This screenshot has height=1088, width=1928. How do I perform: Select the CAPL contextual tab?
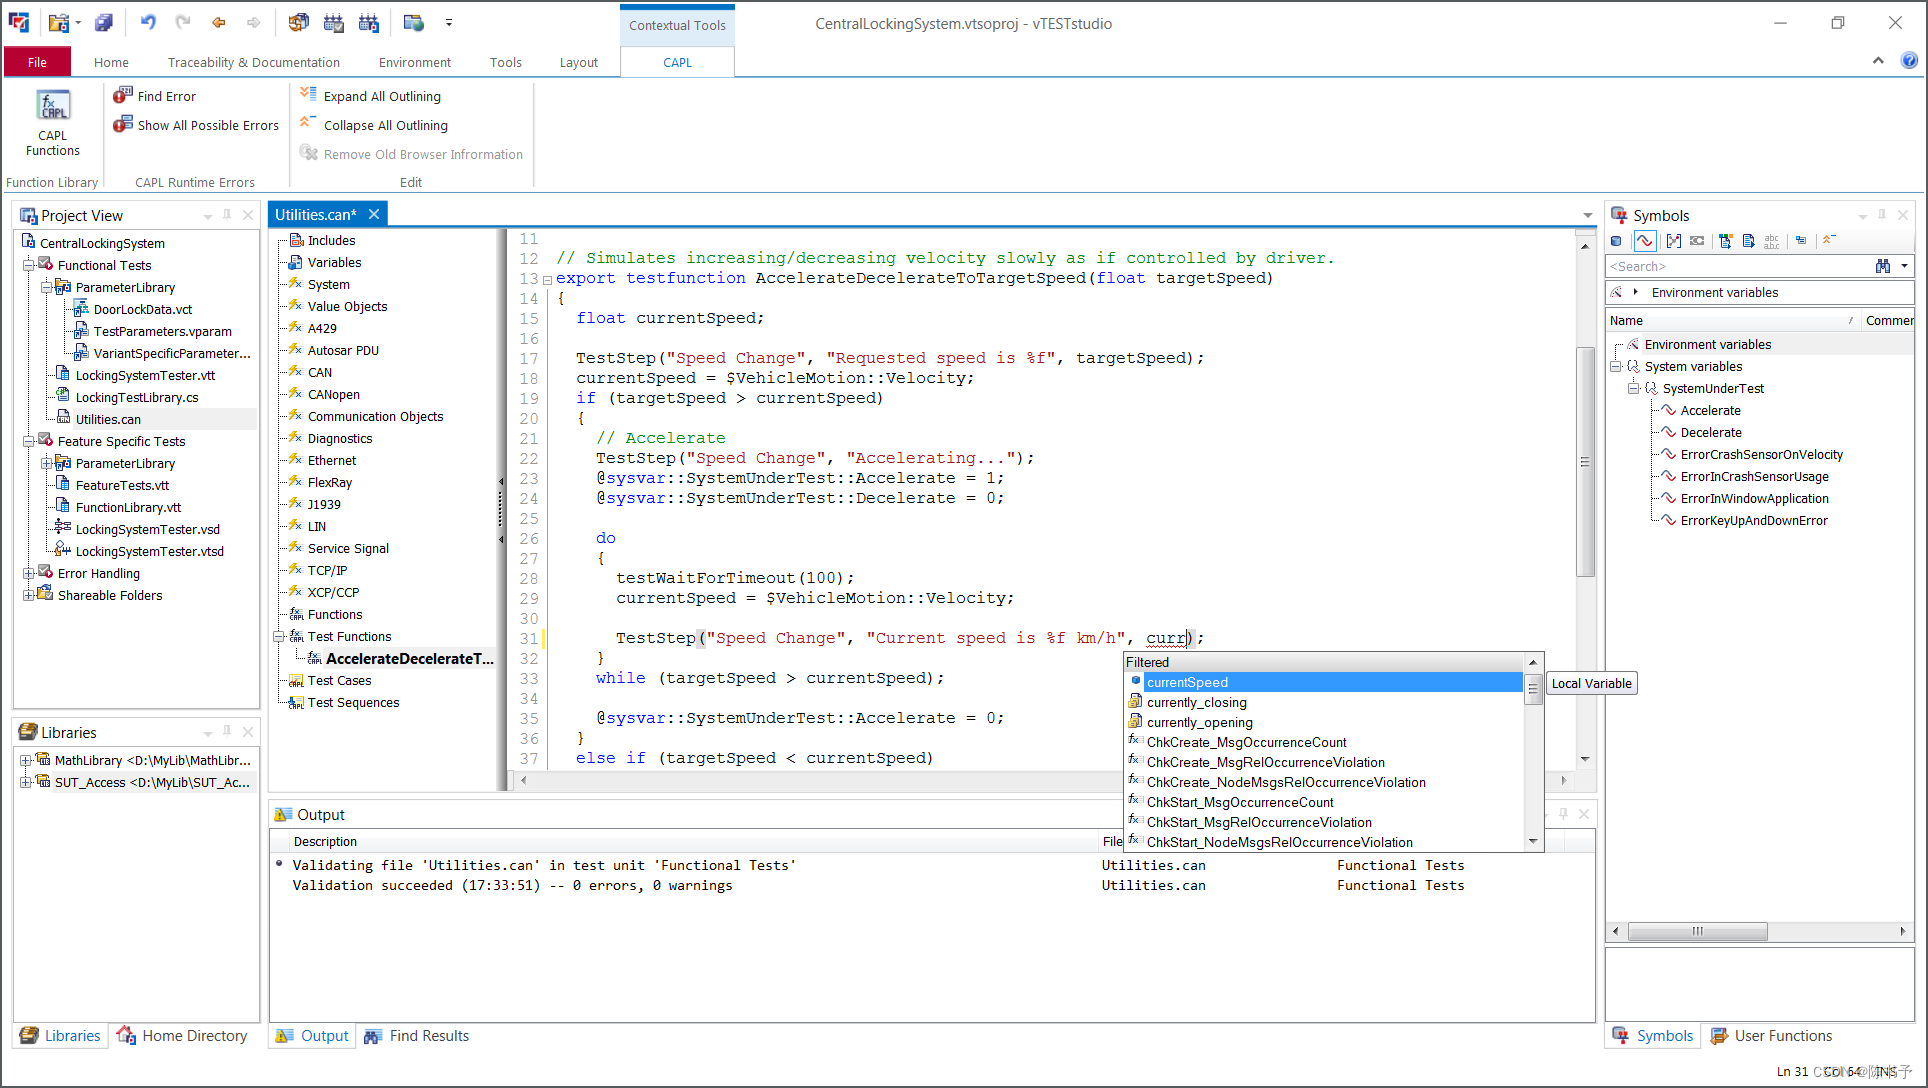pyautogui.click(x=677, y=62)
